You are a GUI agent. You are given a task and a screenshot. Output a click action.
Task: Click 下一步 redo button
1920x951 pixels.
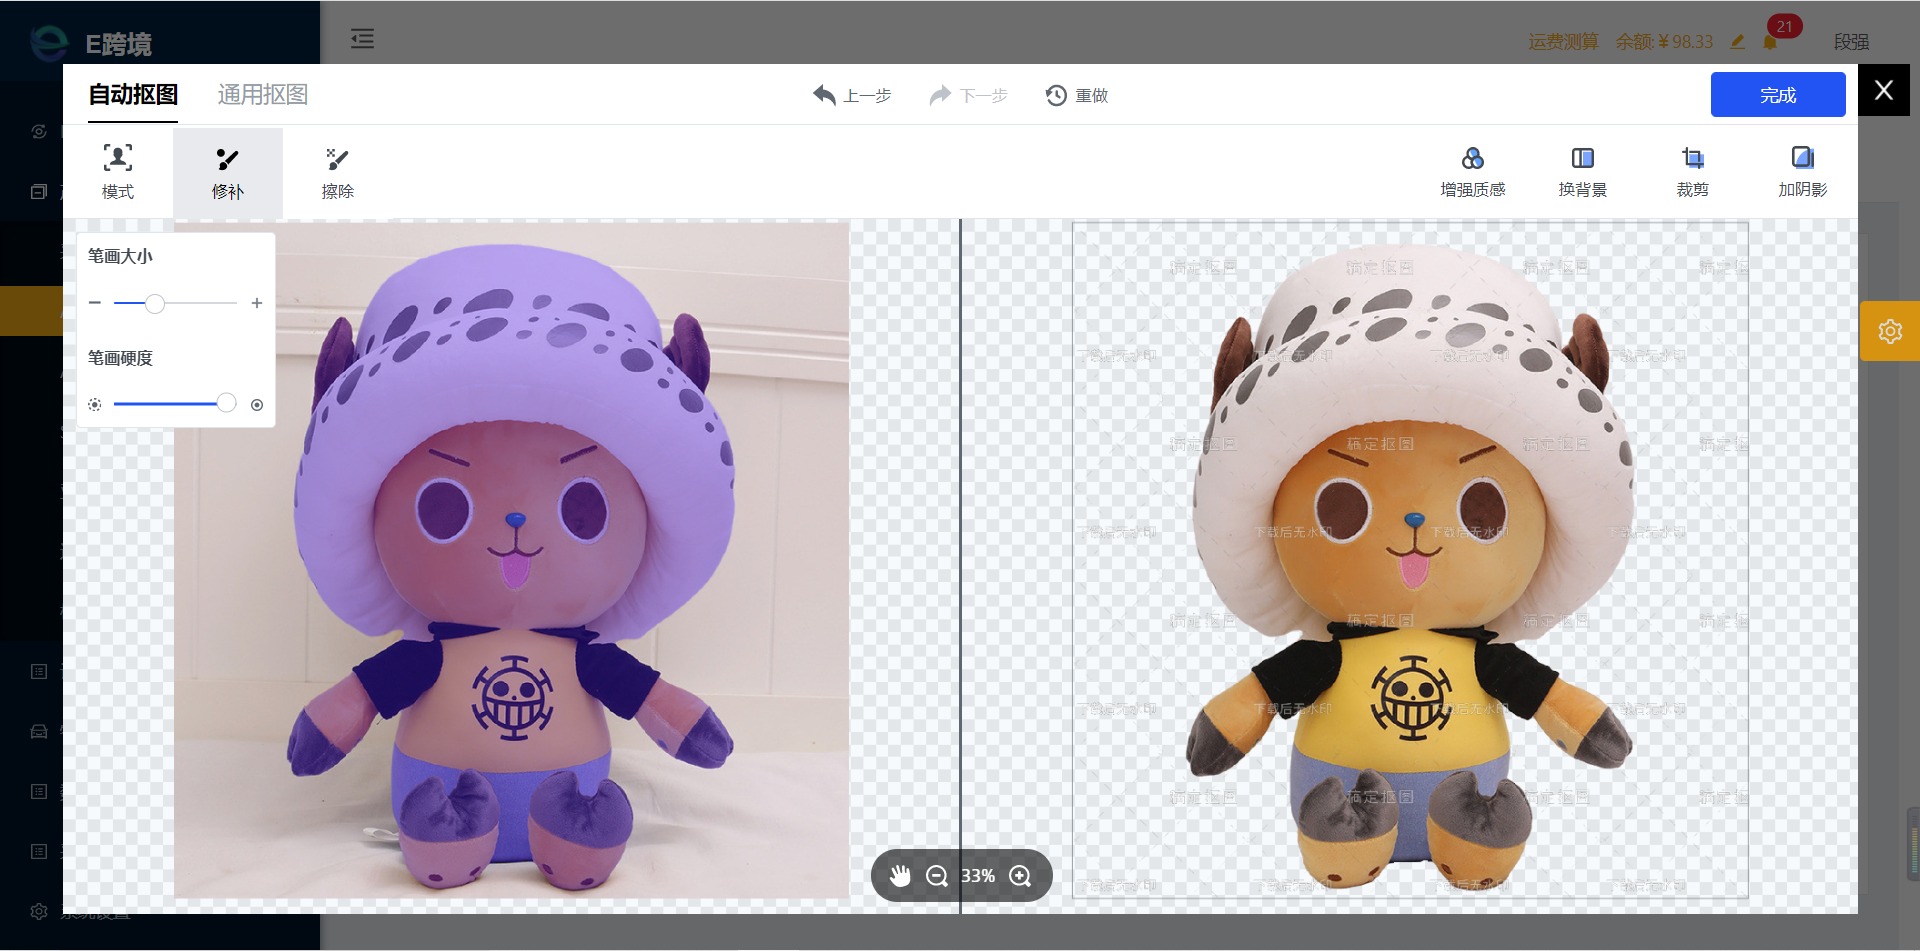(x=968, y=95)
